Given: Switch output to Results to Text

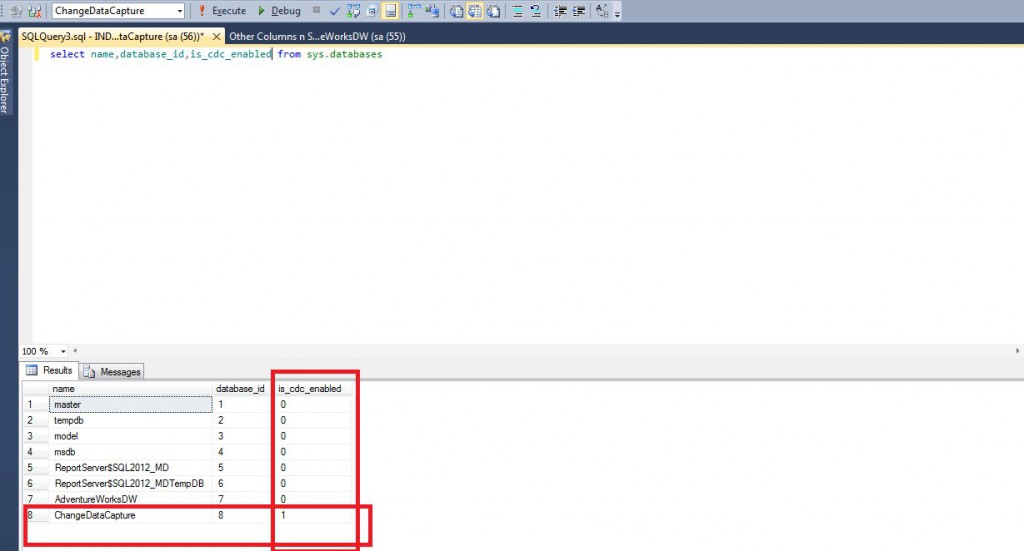Looking at the screenshot, I should tap(456, 11).
